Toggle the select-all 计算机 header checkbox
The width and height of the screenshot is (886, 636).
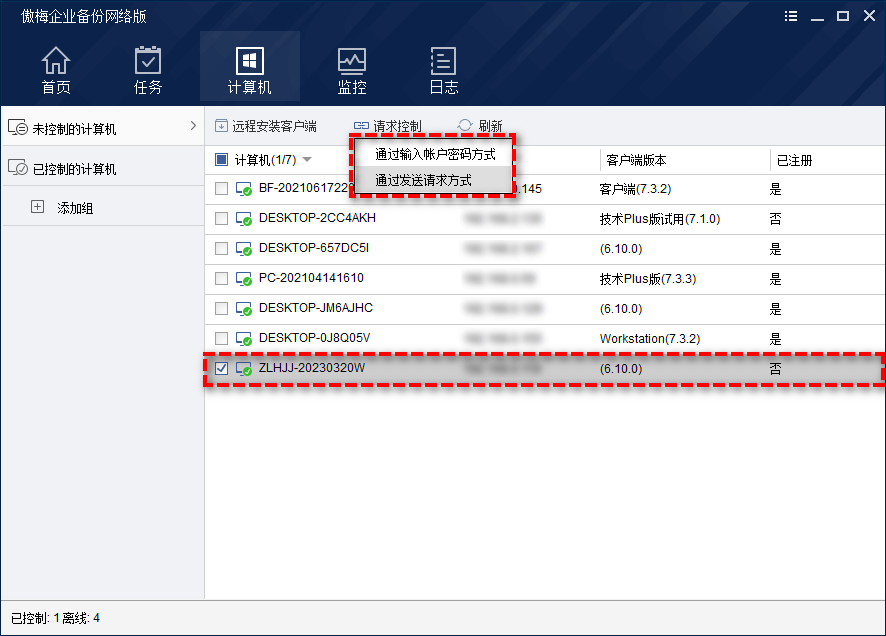[222, 160]
